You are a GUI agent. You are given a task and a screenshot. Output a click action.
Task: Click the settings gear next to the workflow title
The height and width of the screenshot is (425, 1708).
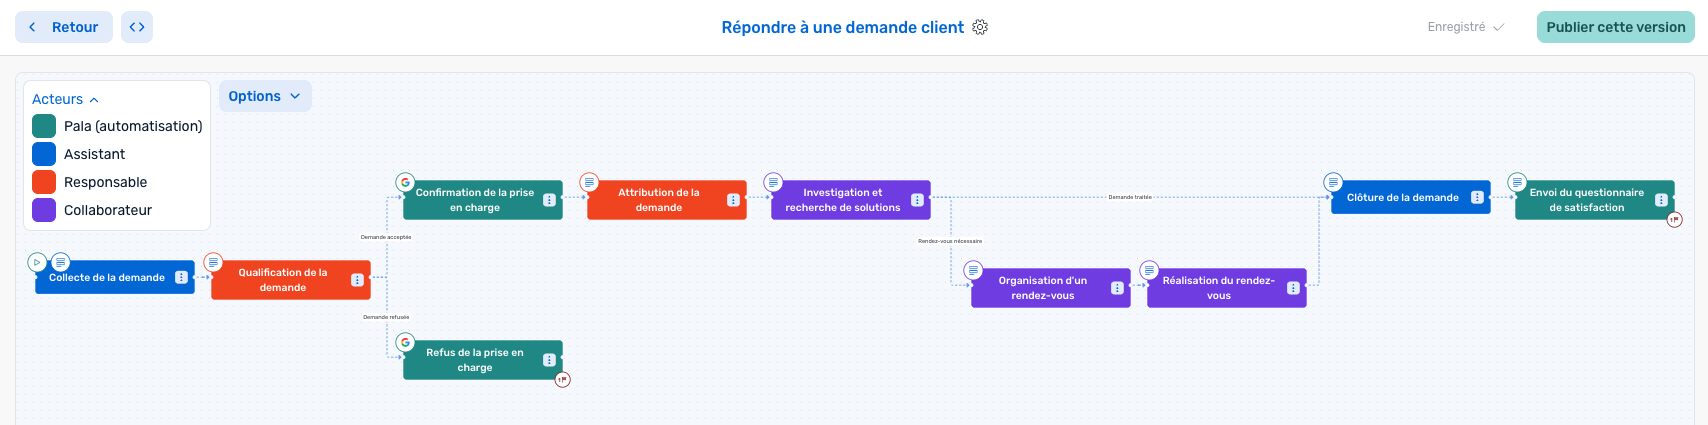(x=980, y=27)
